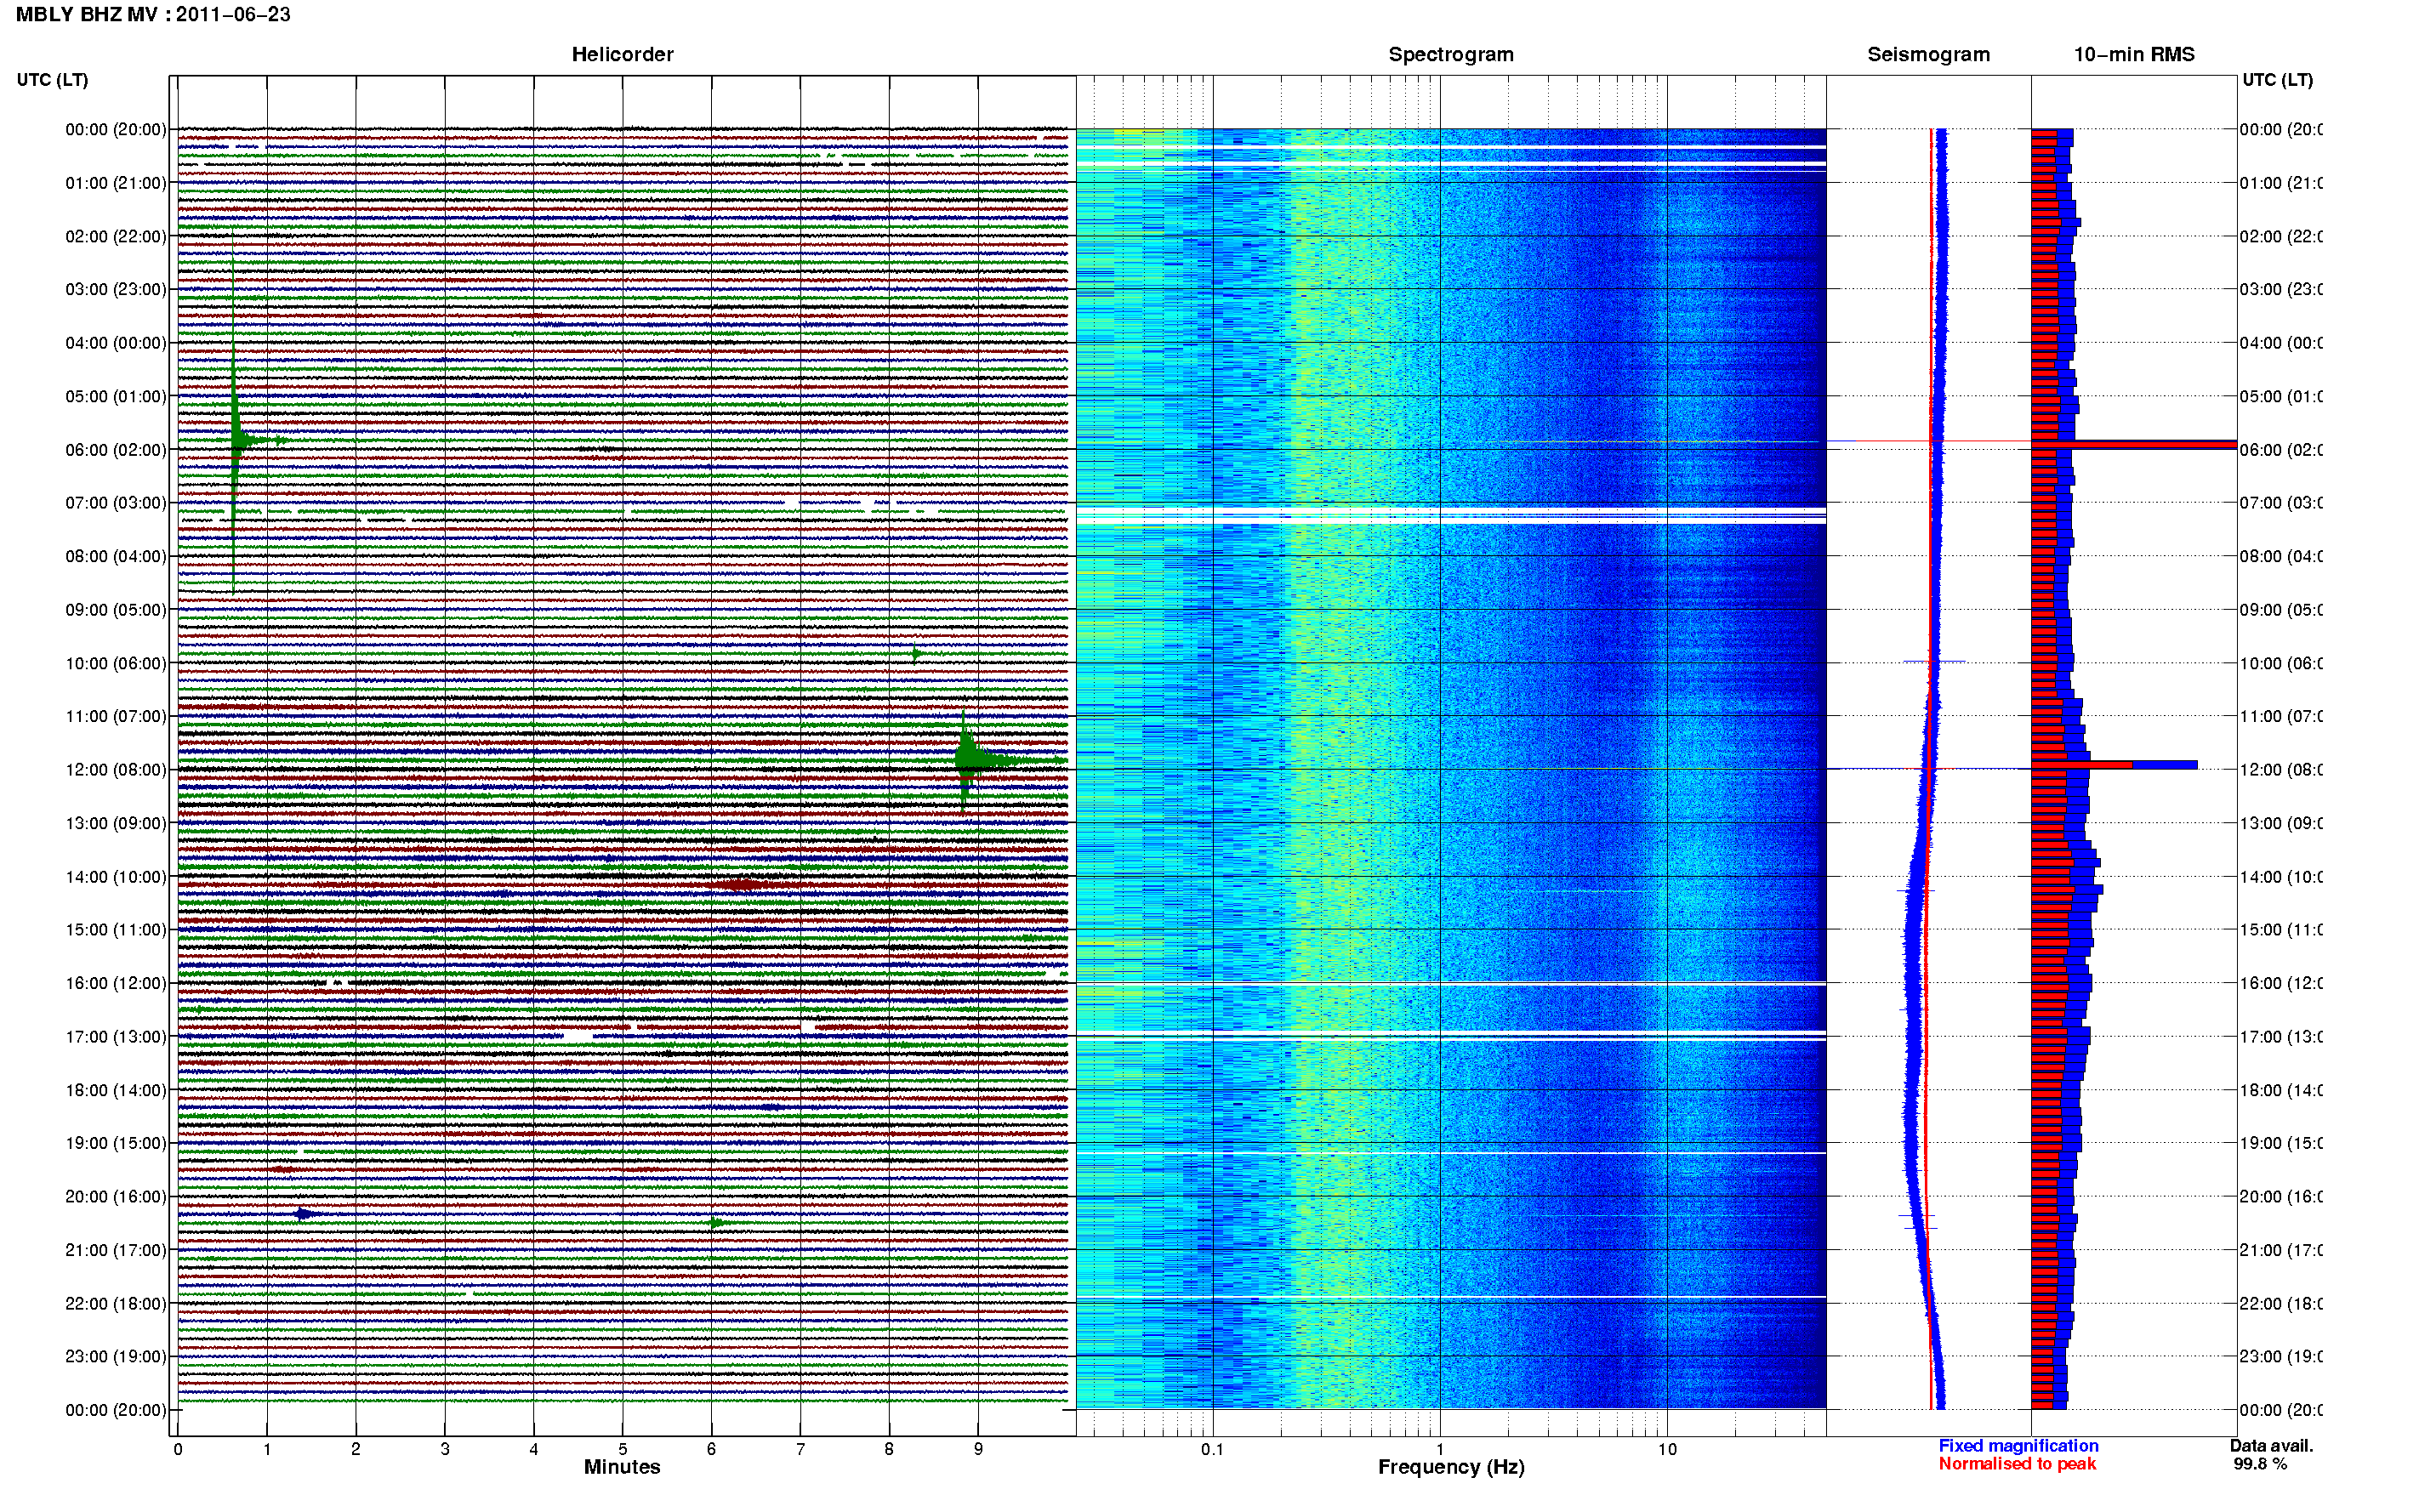
Task: Click the left '11:00 (07:00)' time label
Action: pyautogui.click(x=116, y=716)
